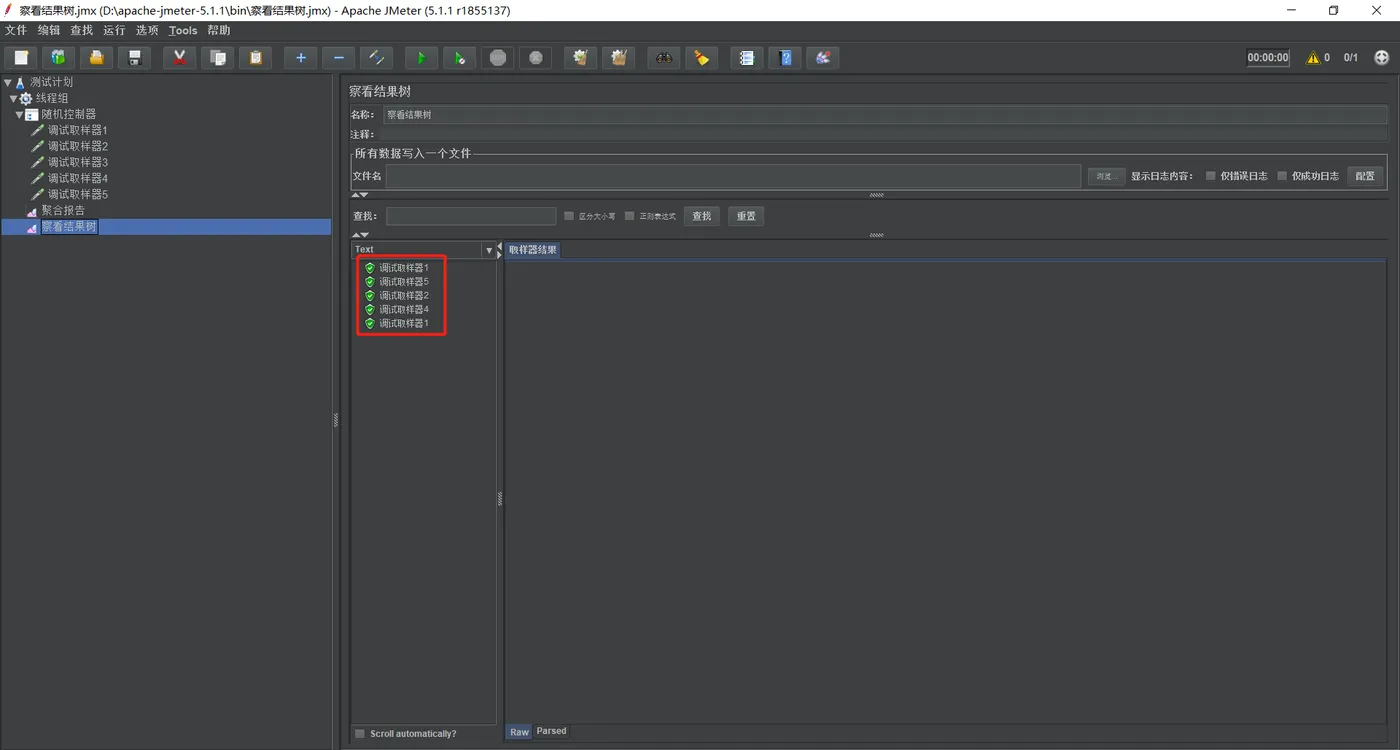Select 调试取样器5 in test plan tree
The image size is (1400, 750).
click(x=78, y=194)
